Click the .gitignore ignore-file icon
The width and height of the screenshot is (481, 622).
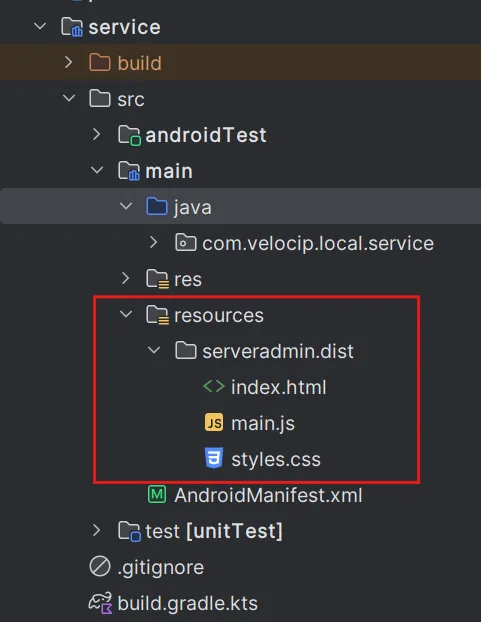click(x=100, y=566)
